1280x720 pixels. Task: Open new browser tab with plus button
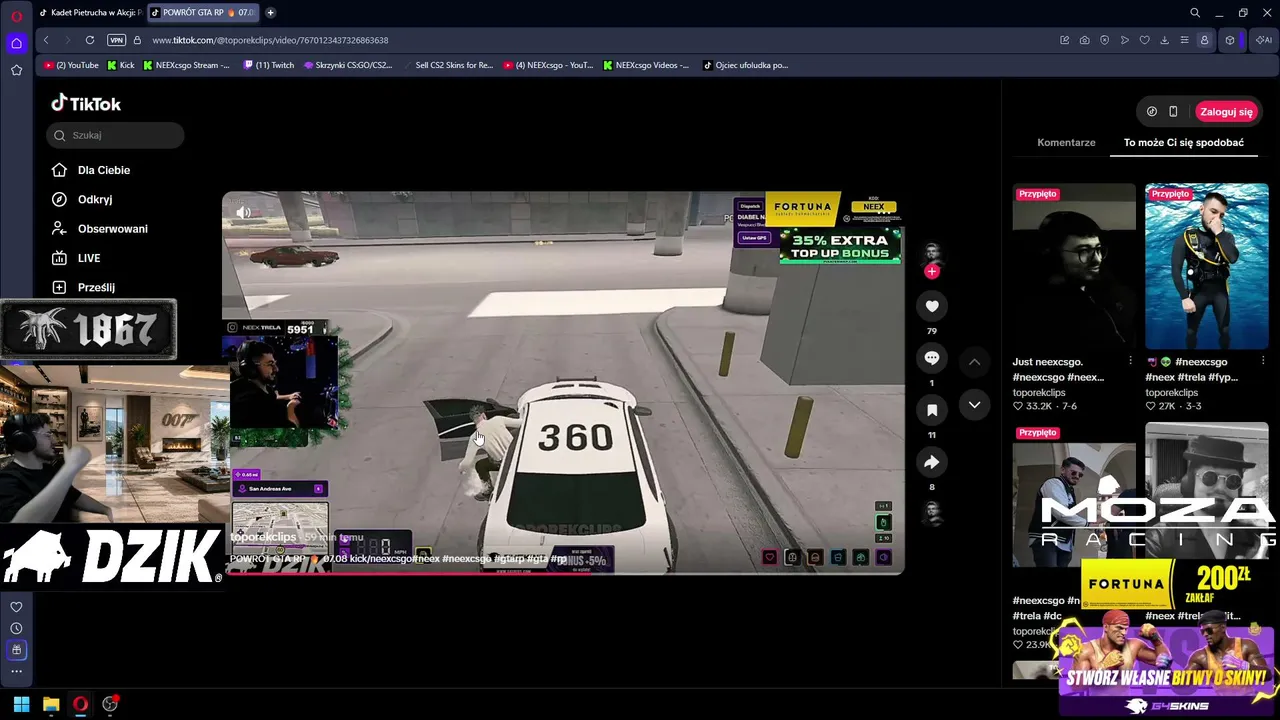click(270, 13)
